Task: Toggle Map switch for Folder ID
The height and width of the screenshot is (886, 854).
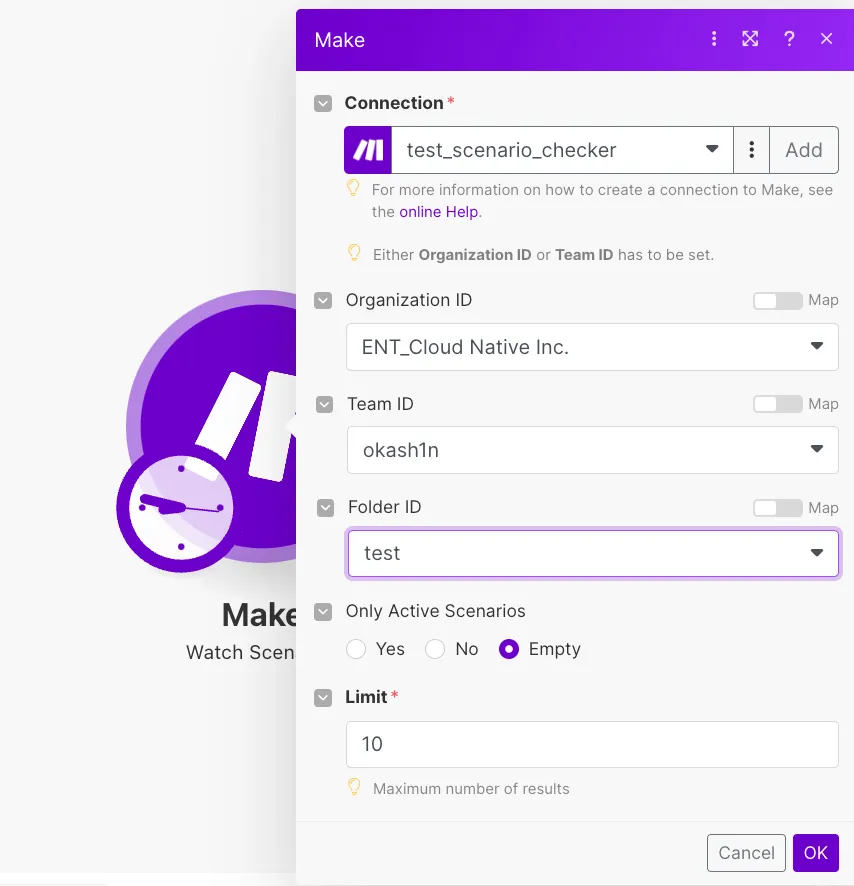Action: pyautogui.click(x=777, y=508)
